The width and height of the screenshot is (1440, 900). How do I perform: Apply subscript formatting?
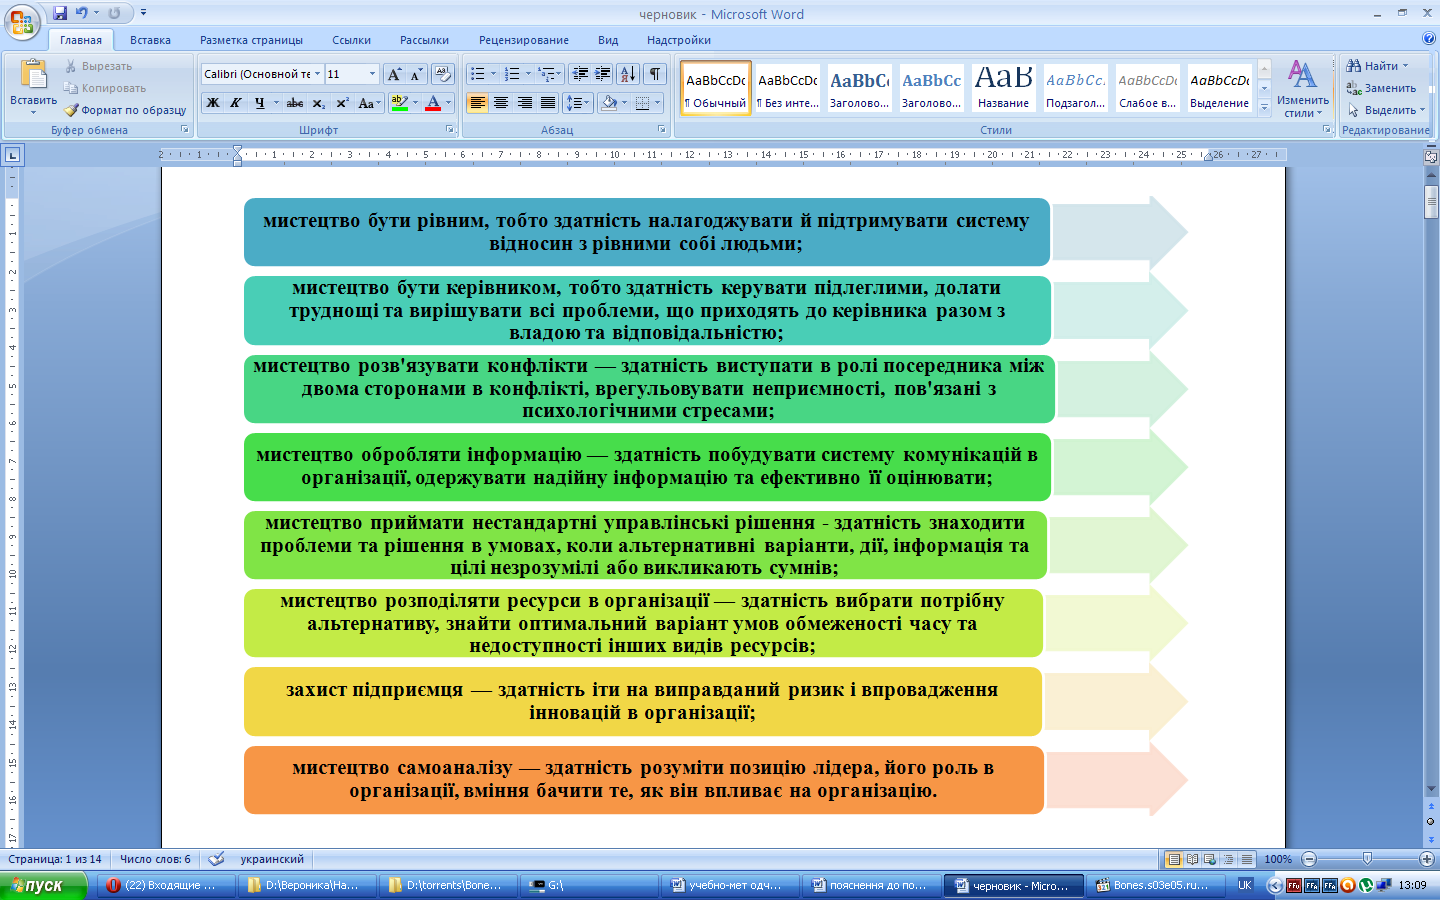(318, 103)
